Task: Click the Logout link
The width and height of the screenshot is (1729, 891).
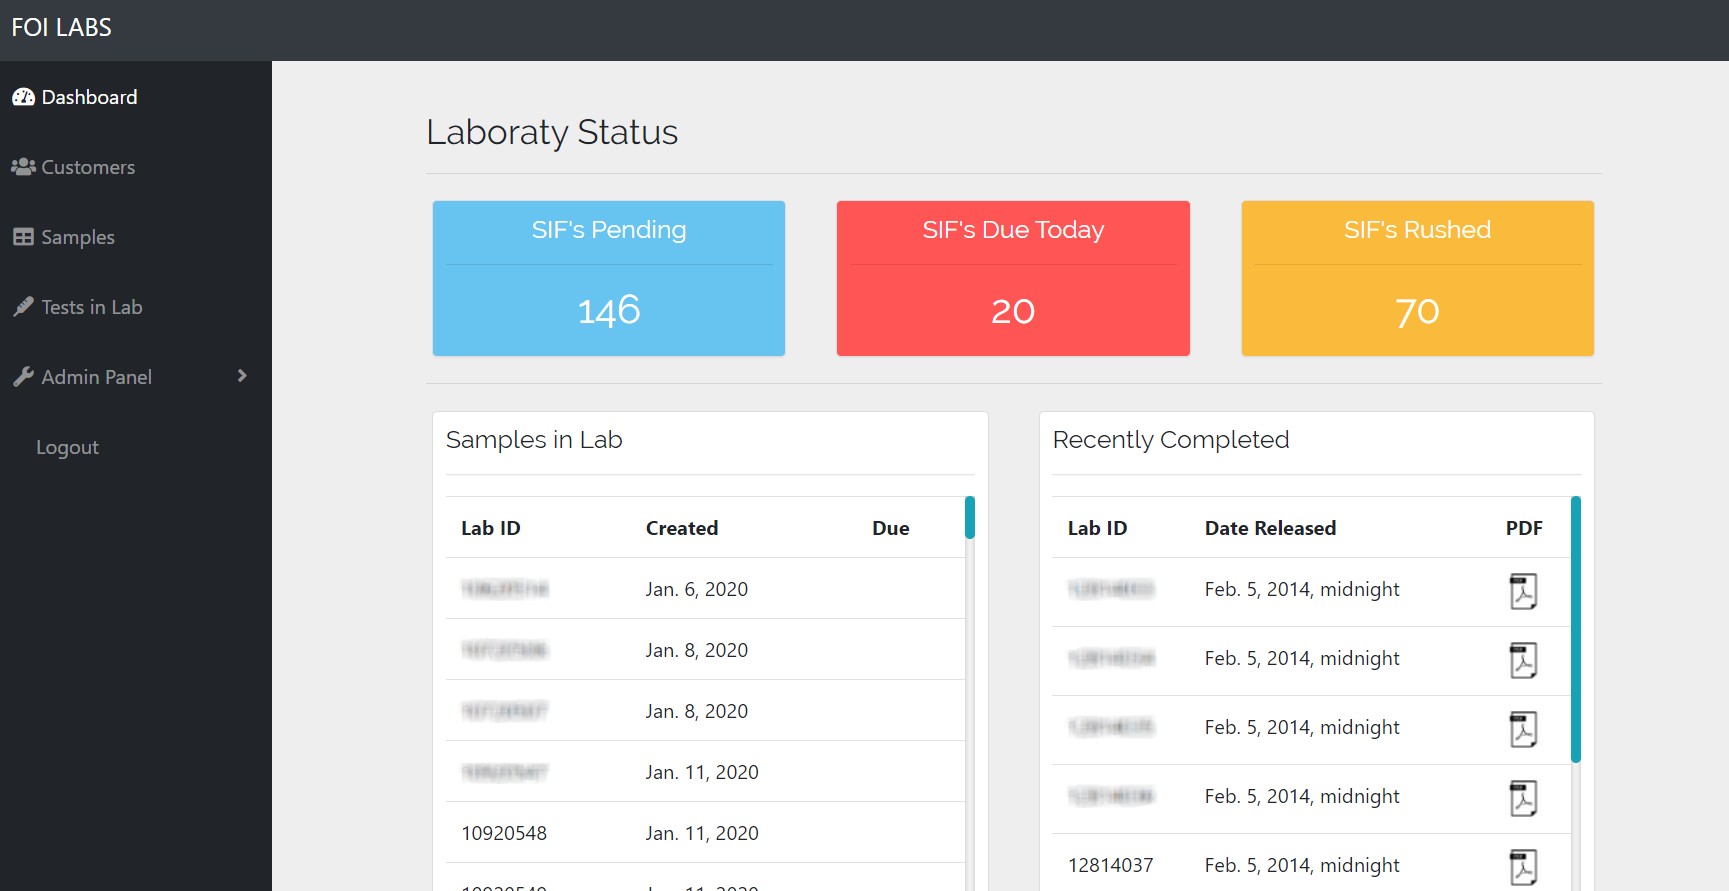Action: (x=67, y=447)
